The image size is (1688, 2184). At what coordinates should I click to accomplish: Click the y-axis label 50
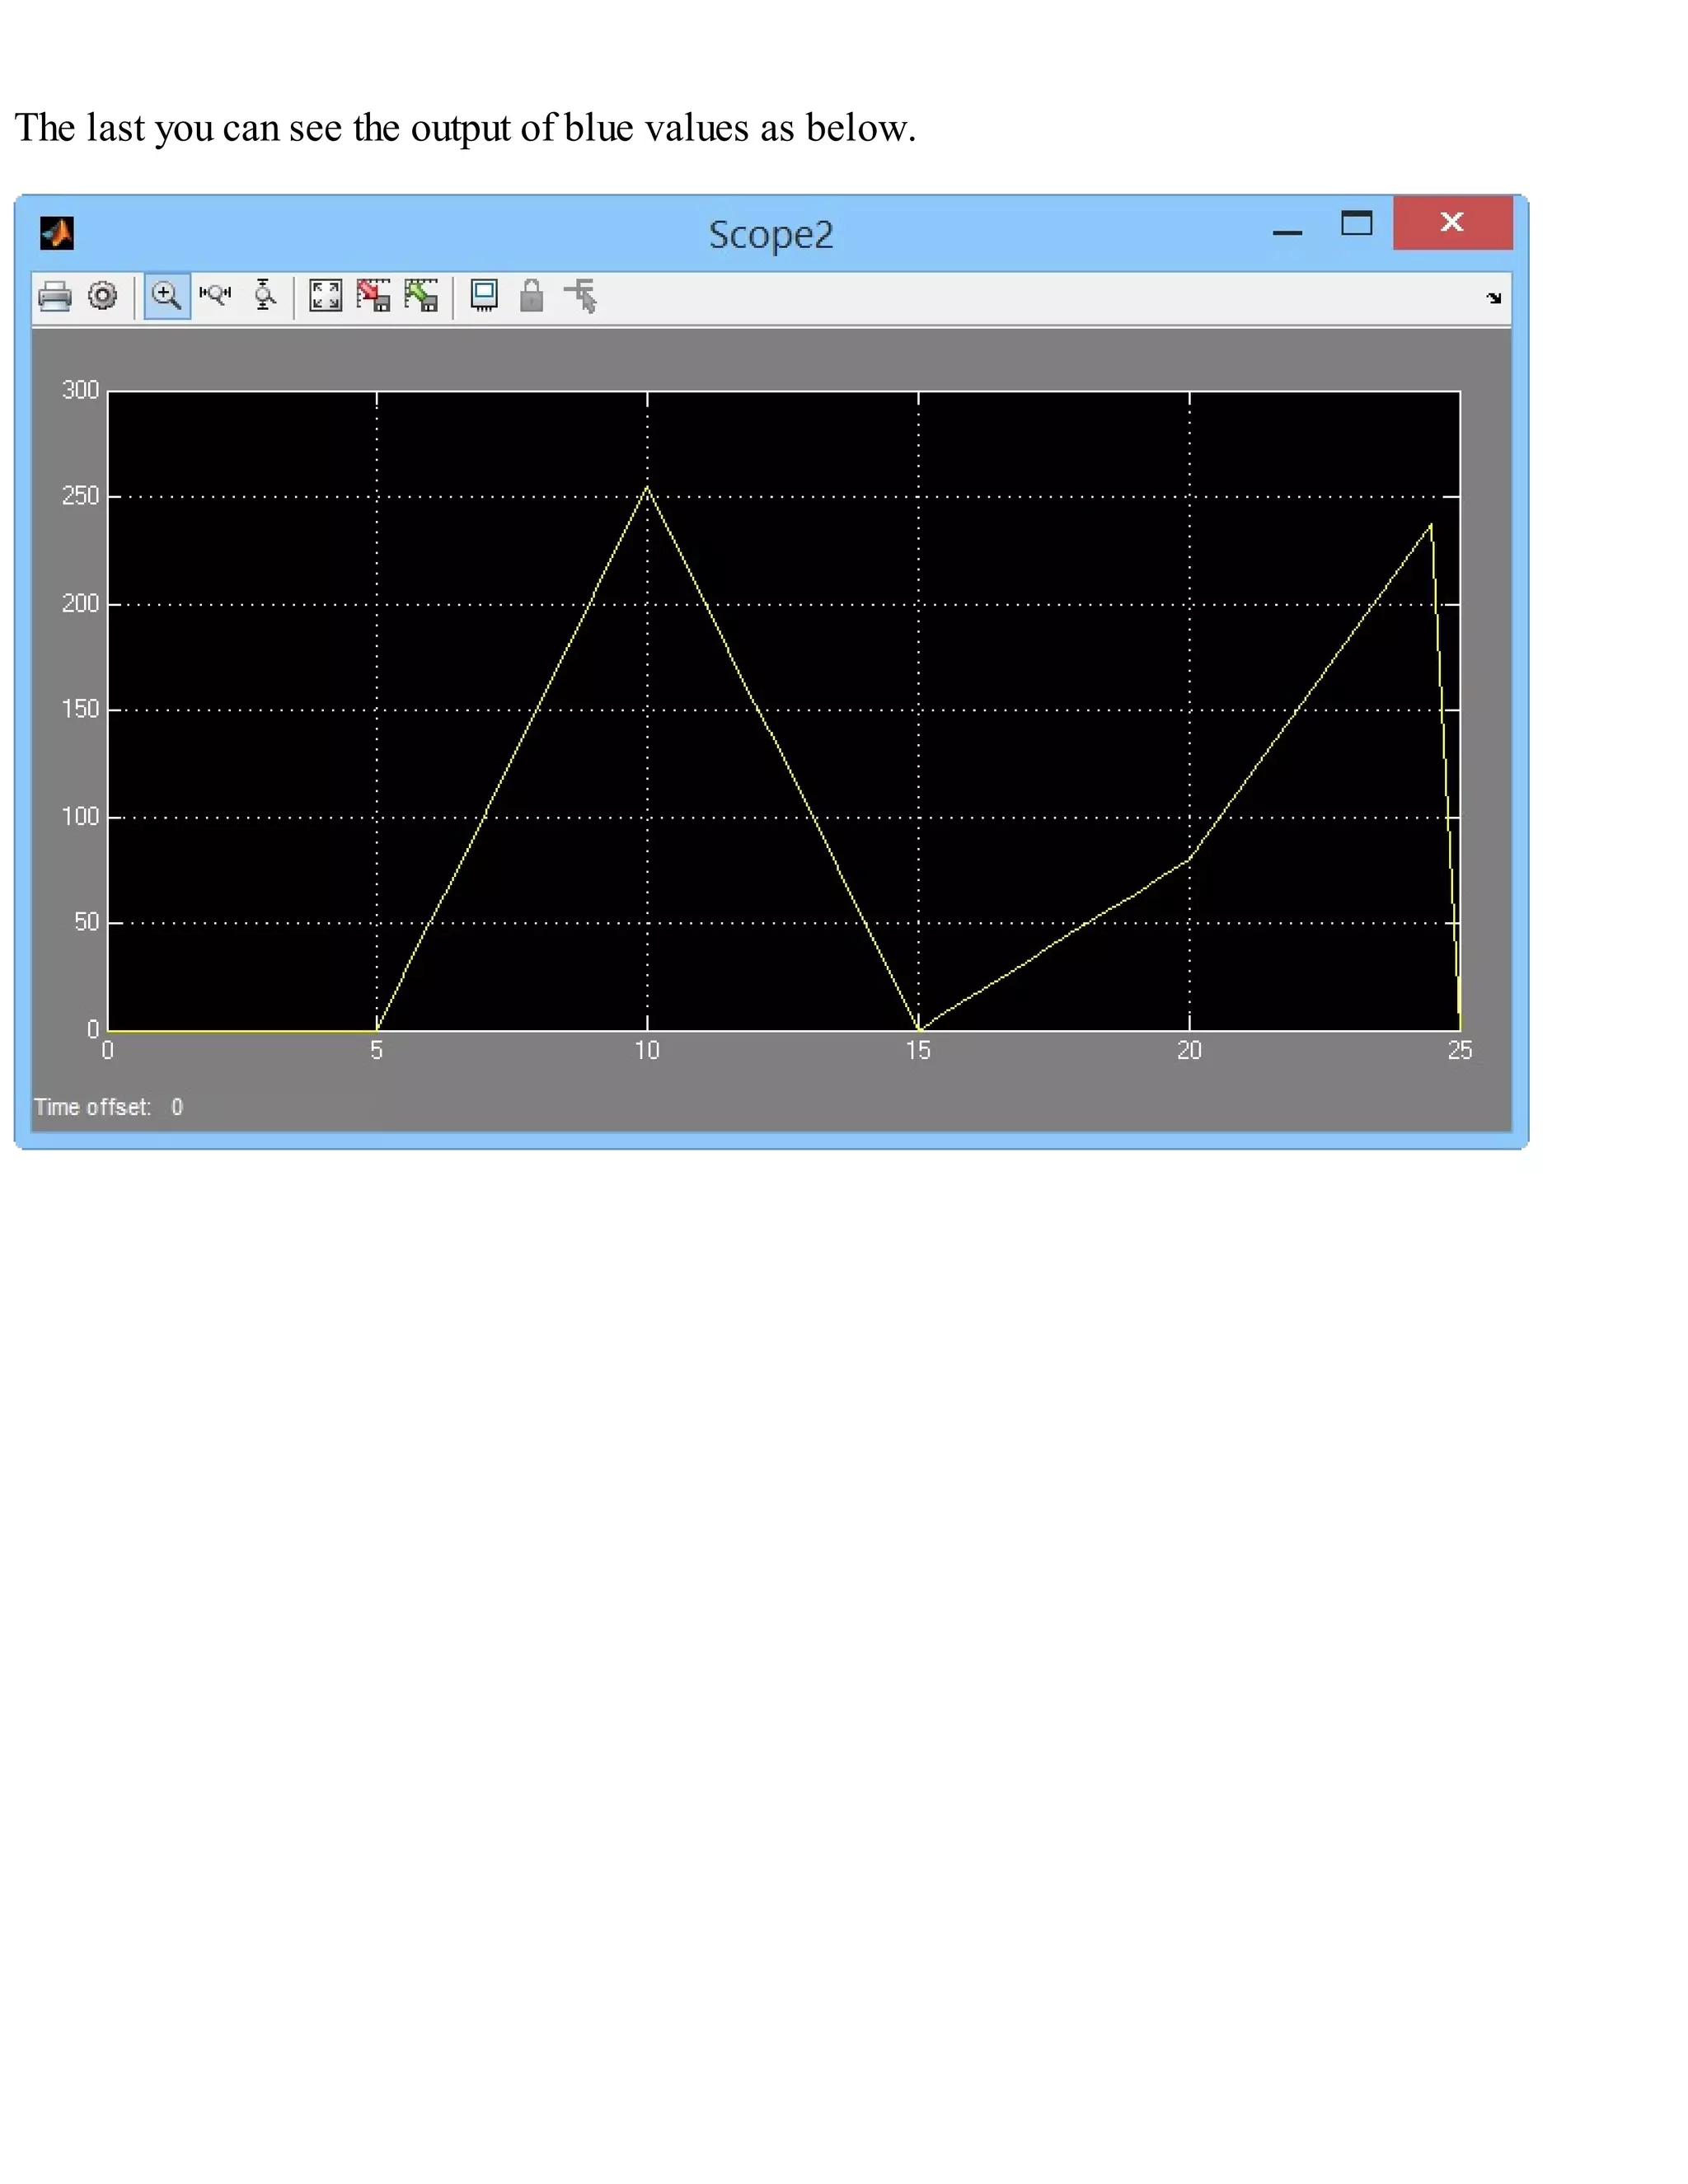tap(86, 922)
